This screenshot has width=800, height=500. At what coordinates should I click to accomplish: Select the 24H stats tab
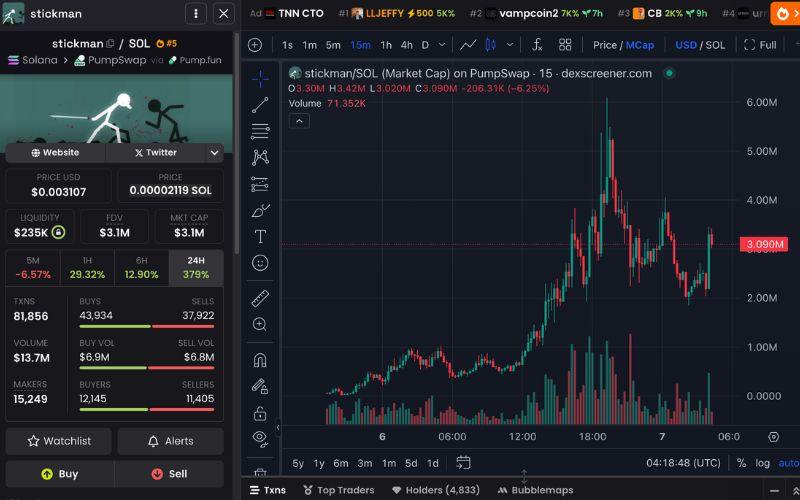[x=196, y=268]
